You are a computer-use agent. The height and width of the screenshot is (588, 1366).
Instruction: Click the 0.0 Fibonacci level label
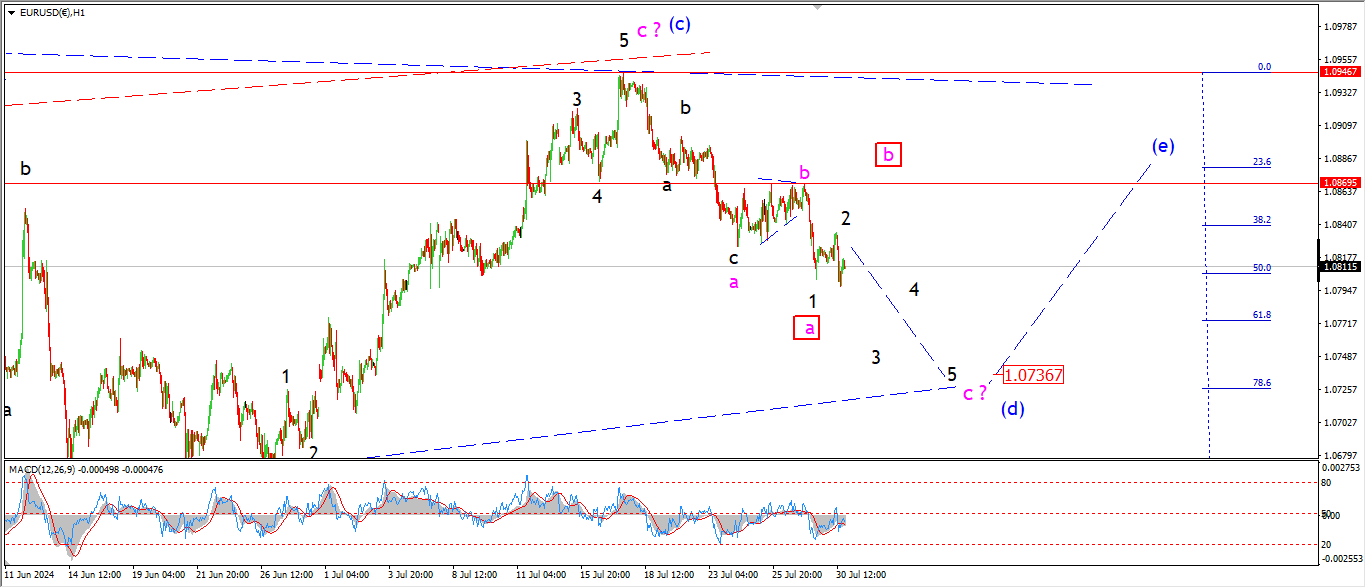point(1264,67)
